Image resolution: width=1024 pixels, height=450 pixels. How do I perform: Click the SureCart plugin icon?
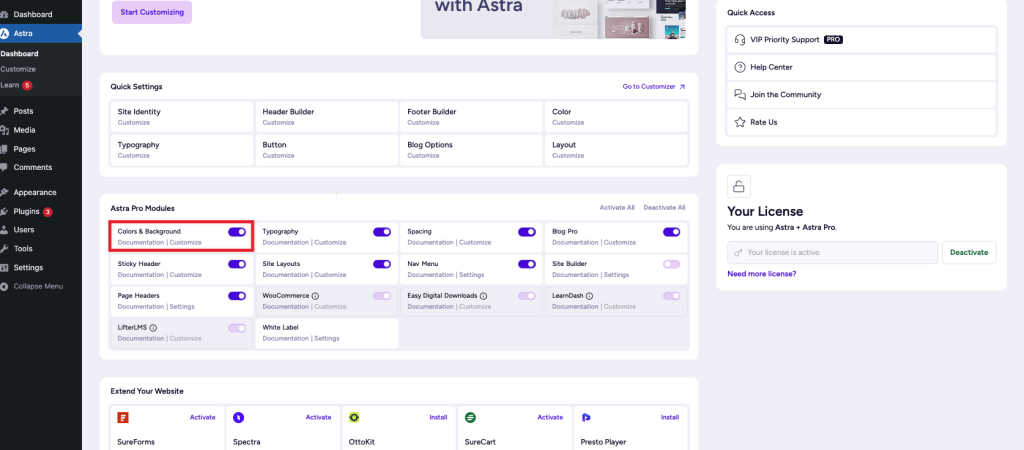pyautogui.click(x=470, y=417)
